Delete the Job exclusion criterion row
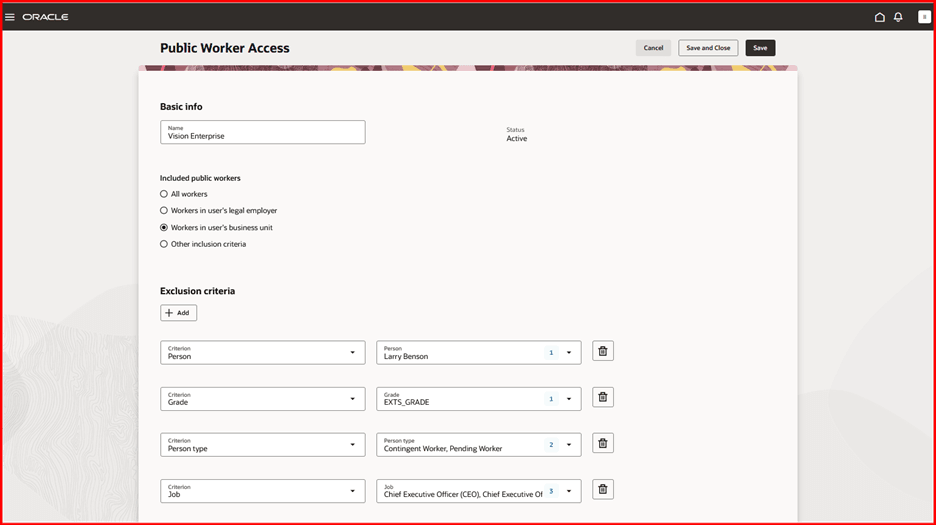The height and width of the screenshot is (525, 936). tap(603, 489)
